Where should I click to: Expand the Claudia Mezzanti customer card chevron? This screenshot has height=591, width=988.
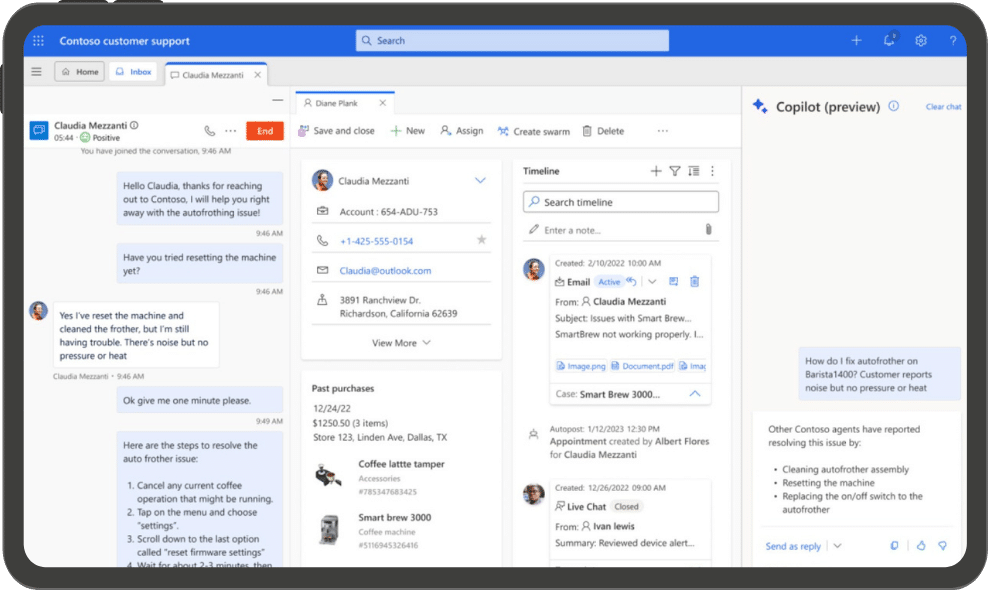click(x=480, y=181)
